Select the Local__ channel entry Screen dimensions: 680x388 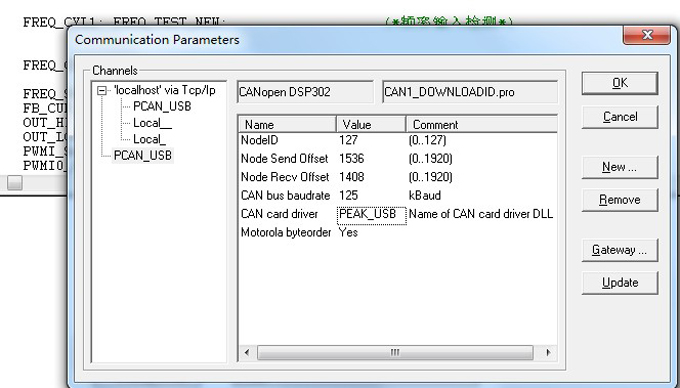coord(152,123)
